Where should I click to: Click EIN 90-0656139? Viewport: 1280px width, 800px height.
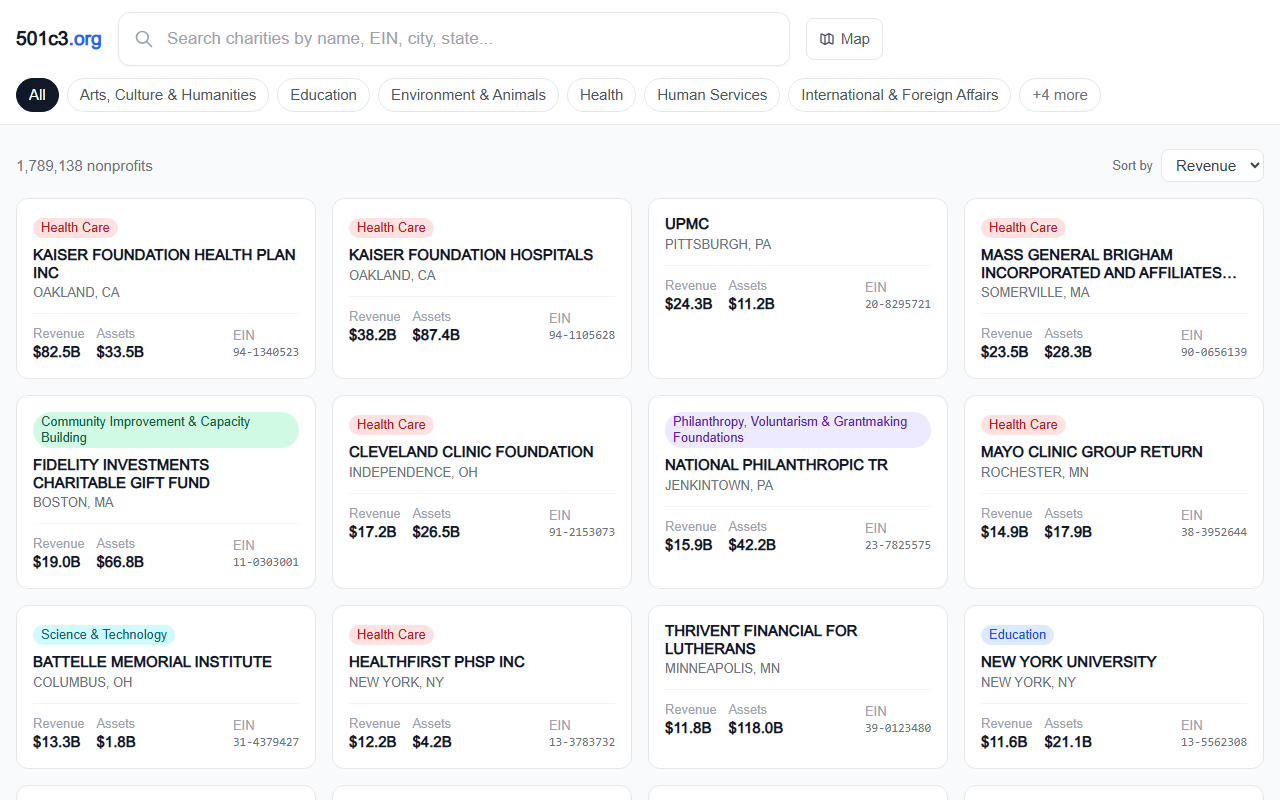tap(1214, 352)
